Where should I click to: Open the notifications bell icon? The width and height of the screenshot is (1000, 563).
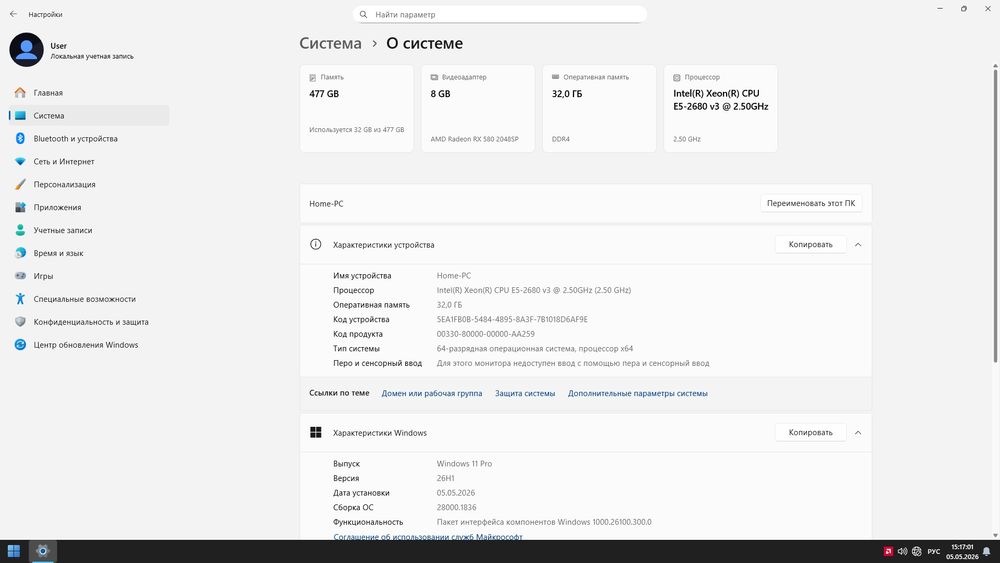coord(987,552)
